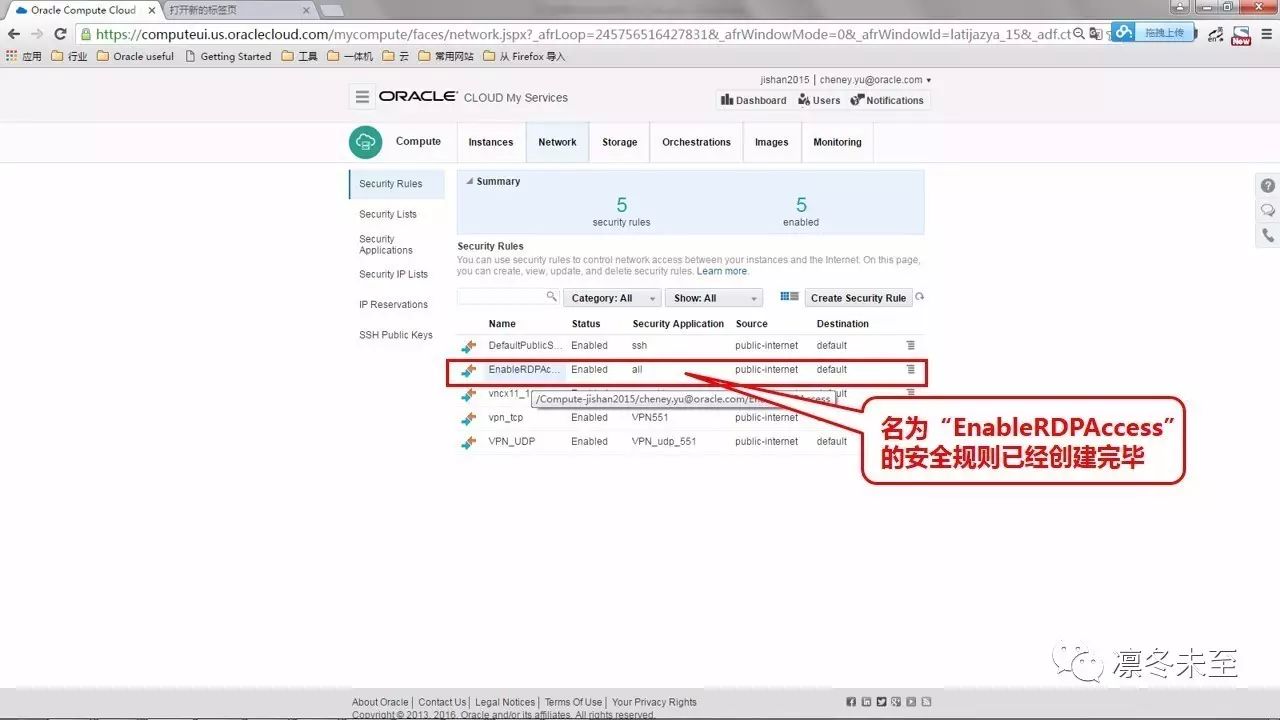Open Oracle's YouTube page in footer
Viewport: 1280px width, 720px height.
tap(911, 702)
